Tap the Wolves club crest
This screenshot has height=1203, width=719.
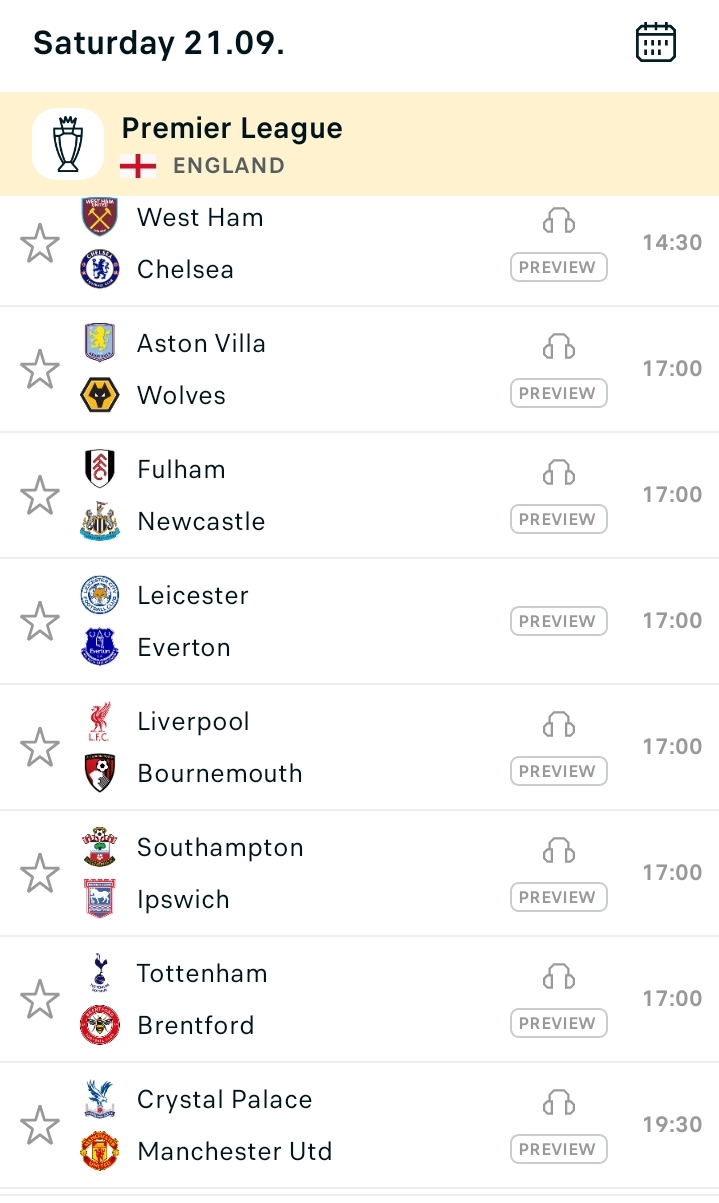[x=100, y=395]
